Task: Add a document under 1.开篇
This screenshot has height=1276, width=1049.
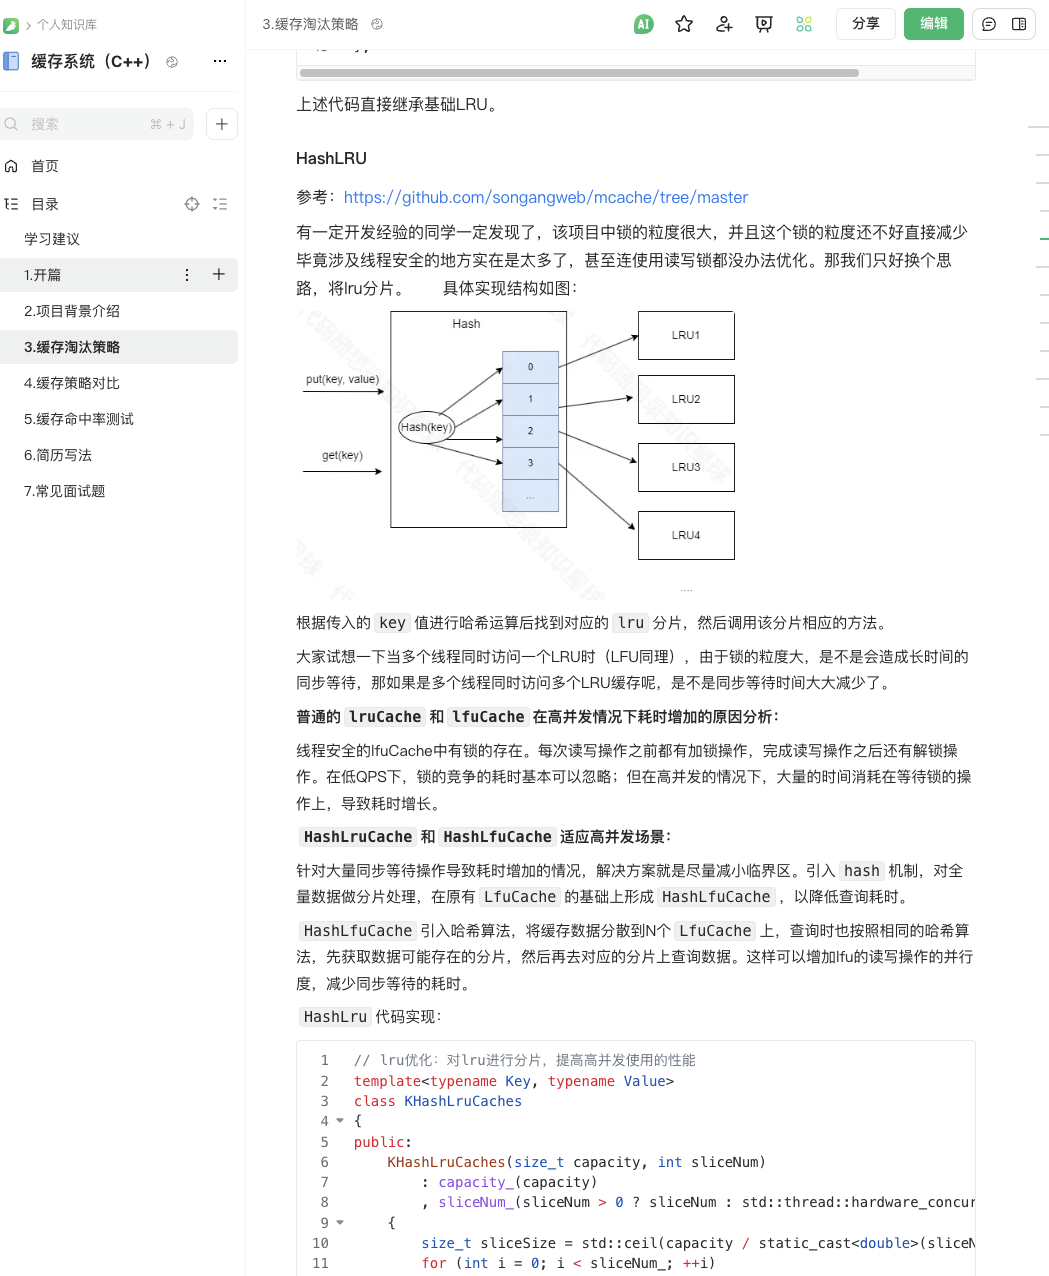Action: coord(219,275)
